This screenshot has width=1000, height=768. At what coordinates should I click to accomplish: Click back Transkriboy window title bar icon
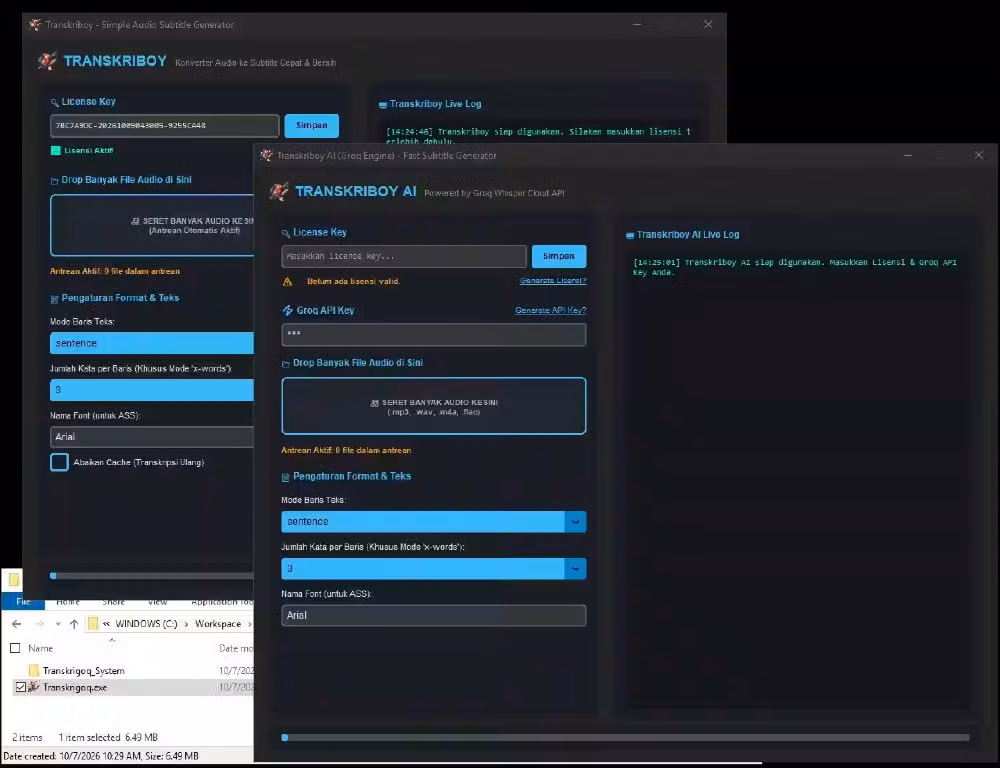[35, 25]
